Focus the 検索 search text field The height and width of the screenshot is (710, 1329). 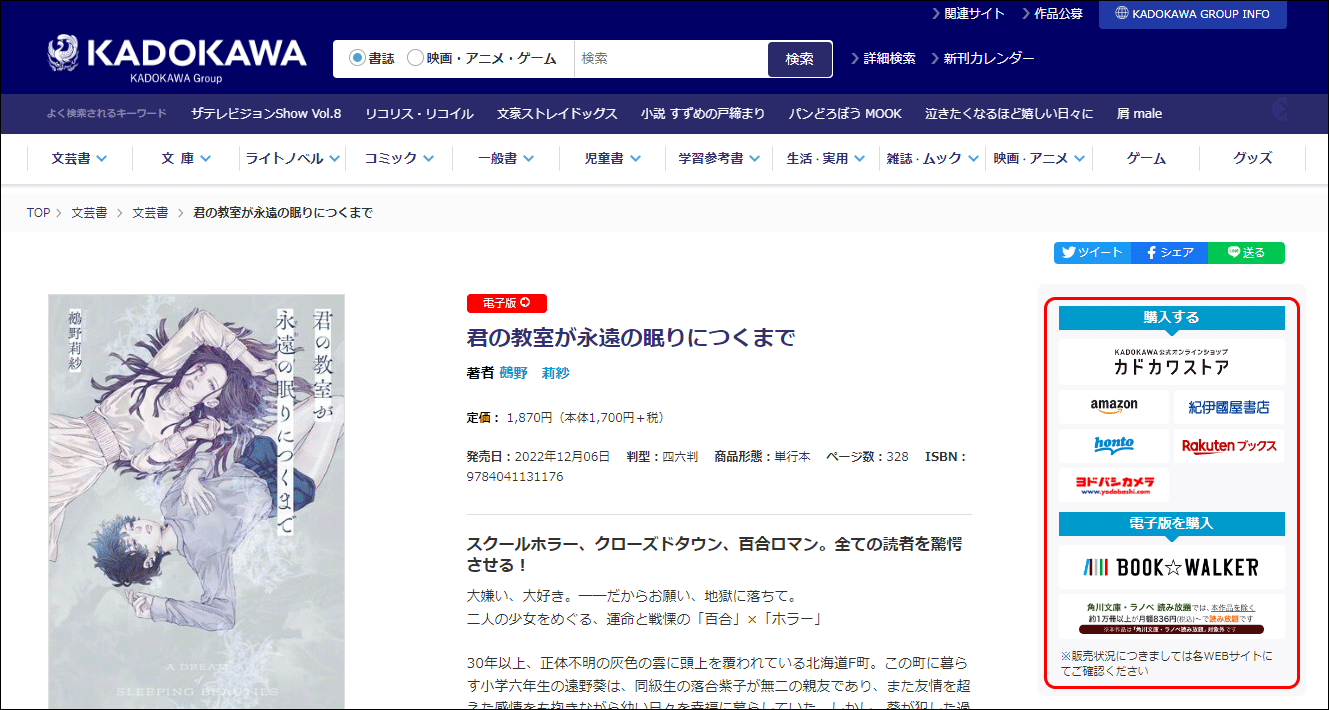pos(671,59)
